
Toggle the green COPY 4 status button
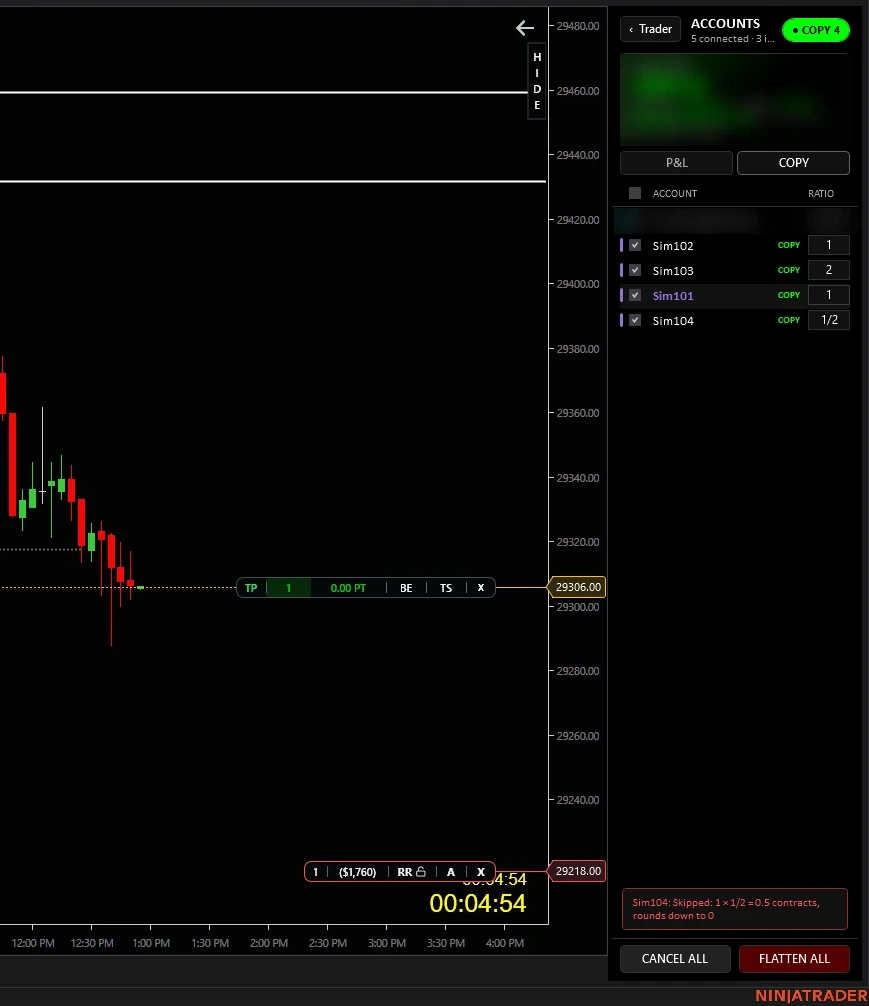(816, 30)
